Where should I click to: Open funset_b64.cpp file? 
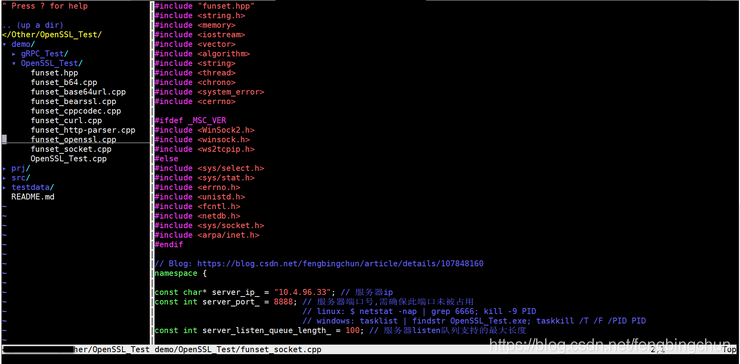[x=64, y=82]
